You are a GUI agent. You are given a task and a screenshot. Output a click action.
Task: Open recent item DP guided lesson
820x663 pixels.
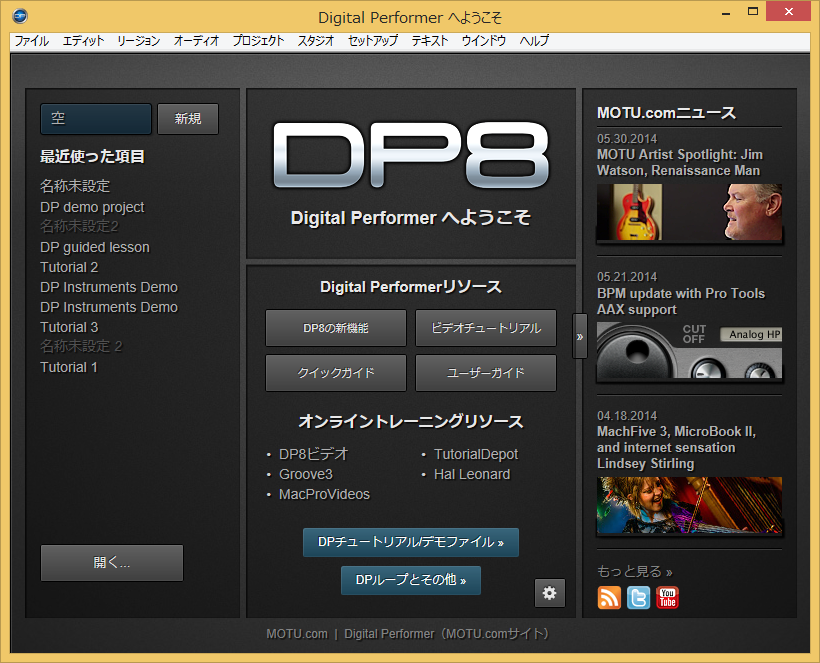tap(95, 247)
